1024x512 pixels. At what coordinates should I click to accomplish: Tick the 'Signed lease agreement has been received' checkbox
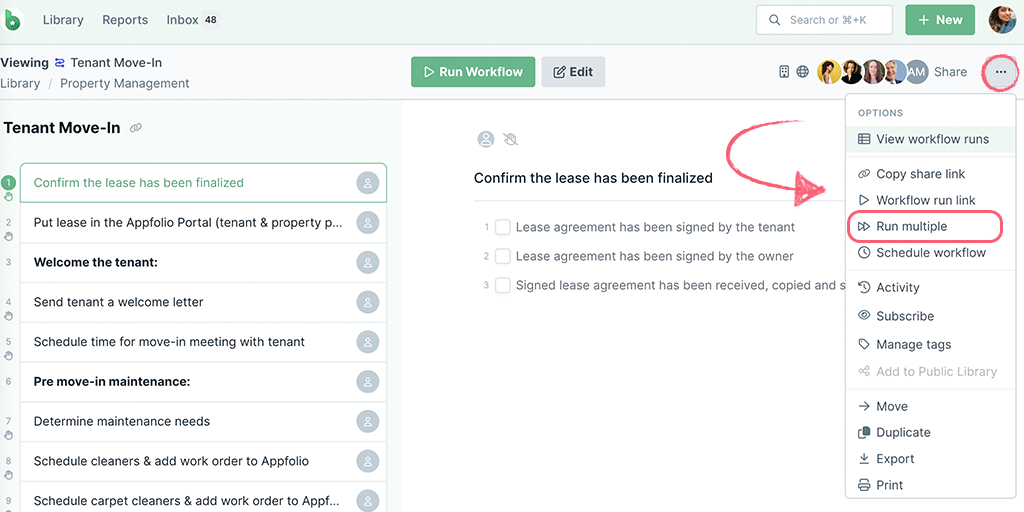[502, 285]
